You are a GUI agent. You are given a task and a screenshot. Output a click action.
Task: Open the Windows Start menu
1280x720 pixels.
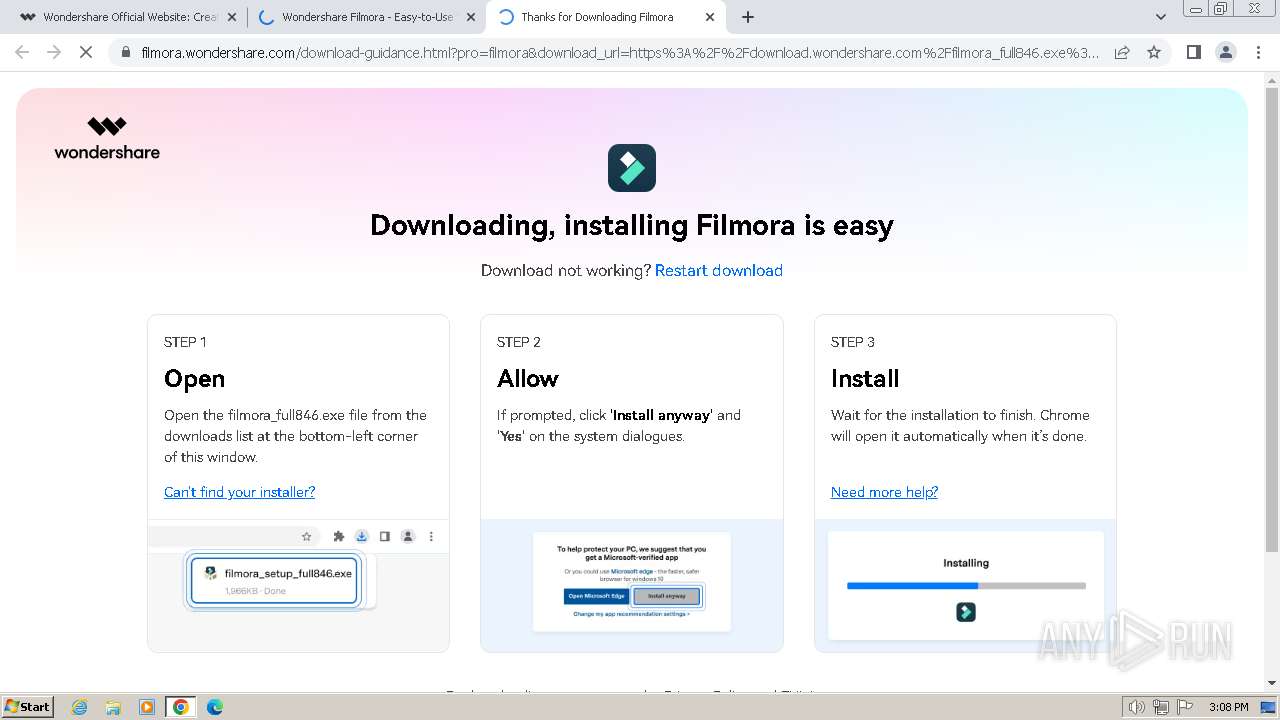pyautogui.click(x=28, y=707)
